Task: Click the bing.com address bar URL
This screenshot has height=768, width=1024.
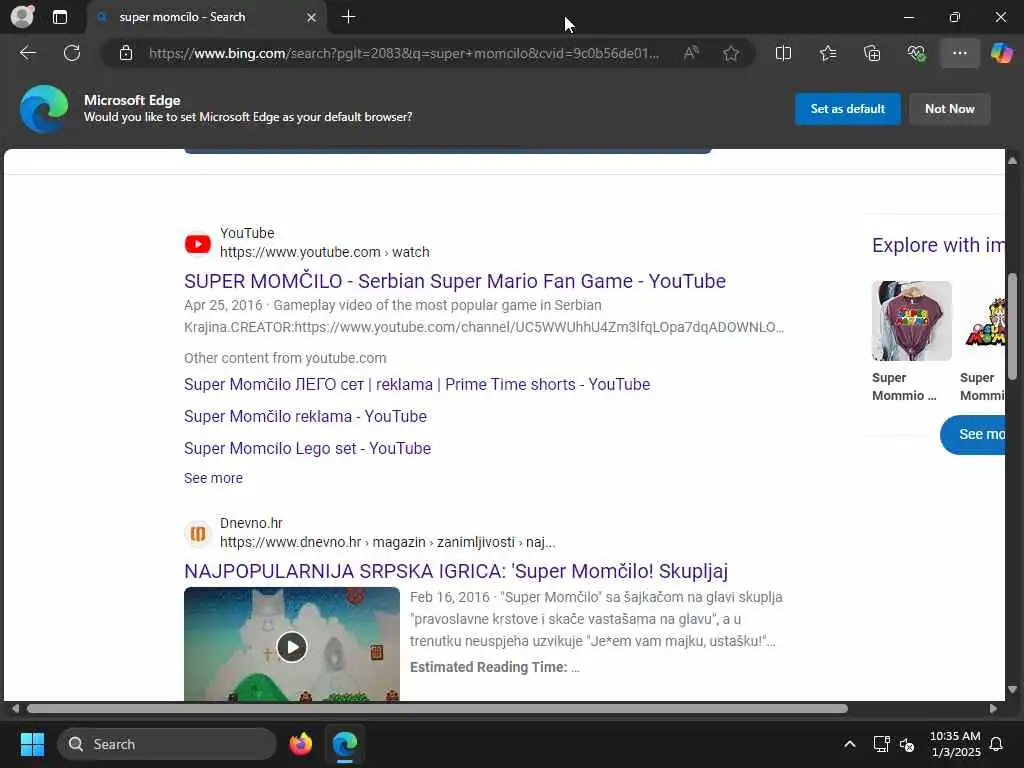Action: [404, 53]
